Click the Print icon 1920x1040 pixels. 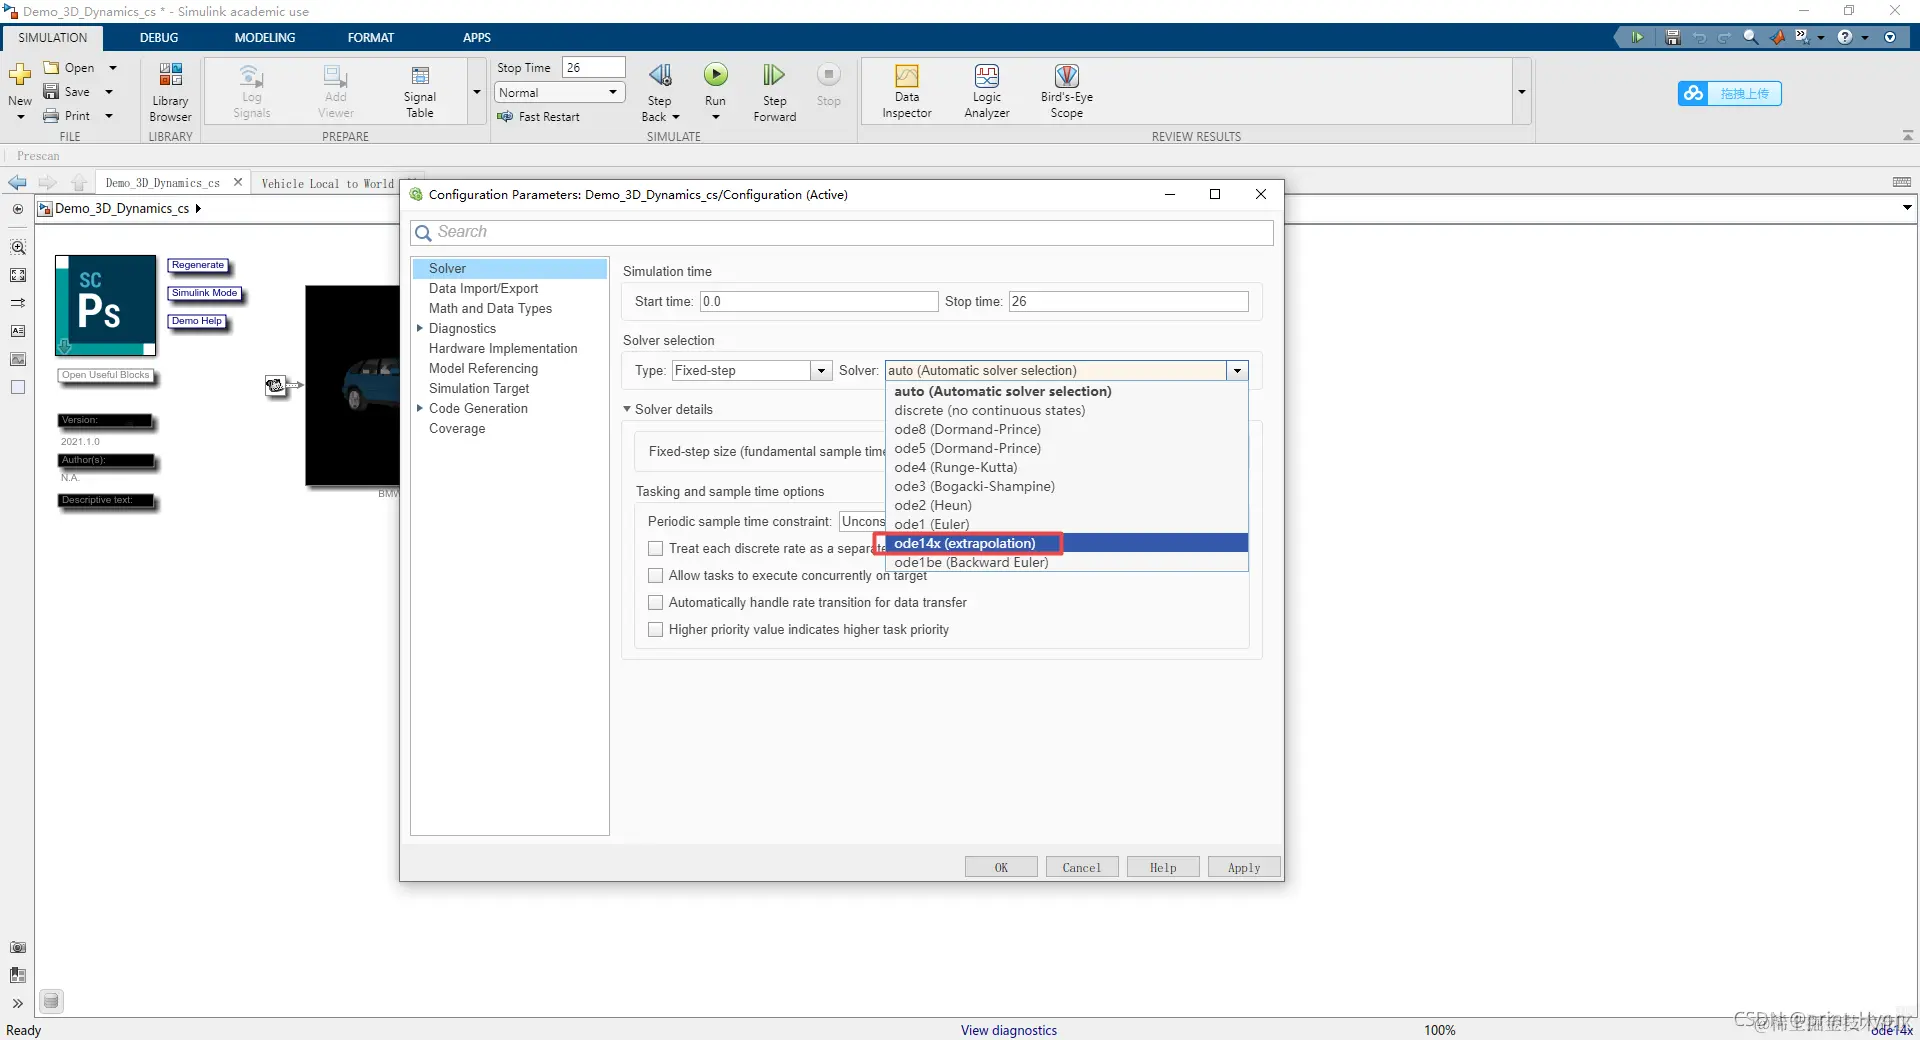51,116
